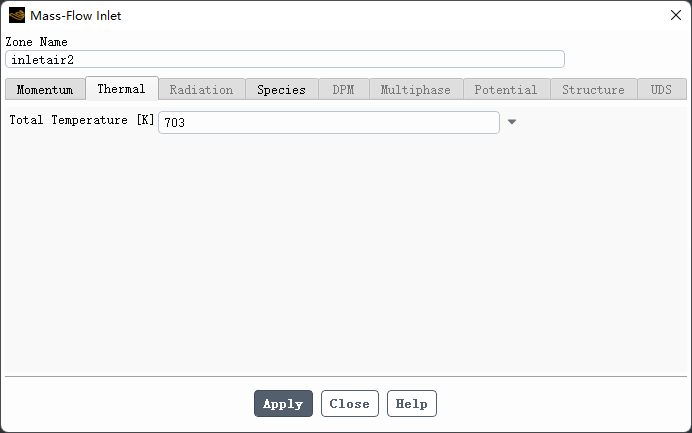Click the Total Temperature [K] label
This screenshot has width=692, height=433.
(81, 121)
